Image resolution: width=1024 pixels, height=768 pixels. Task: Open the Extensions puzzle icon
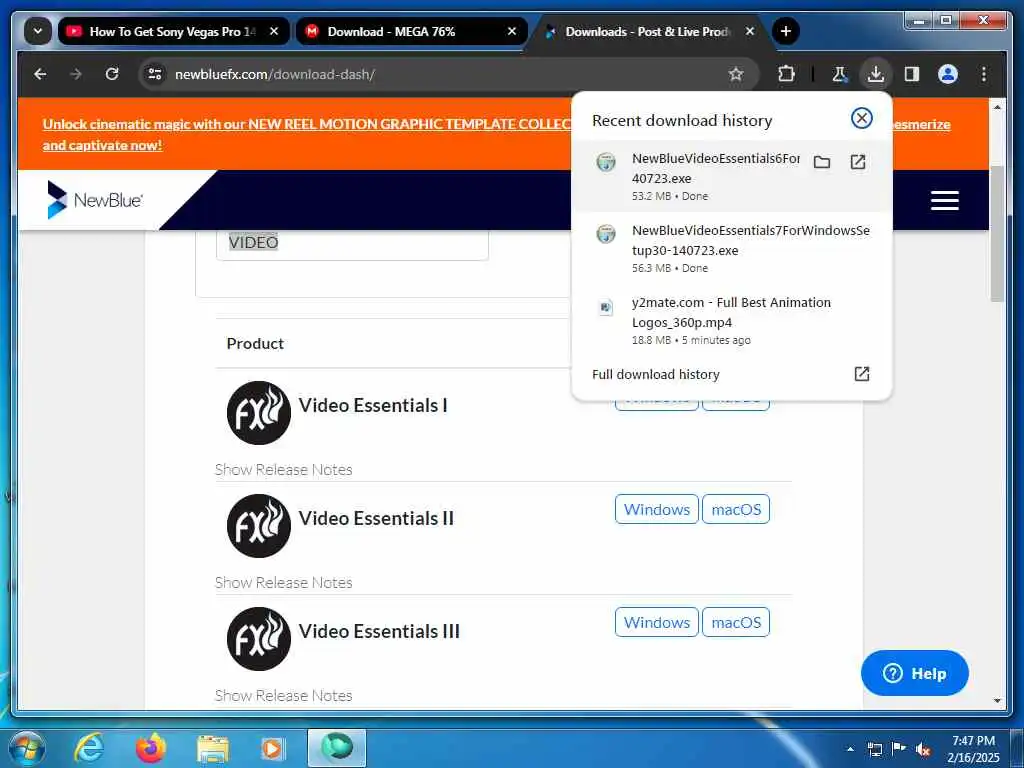point(786,74)
